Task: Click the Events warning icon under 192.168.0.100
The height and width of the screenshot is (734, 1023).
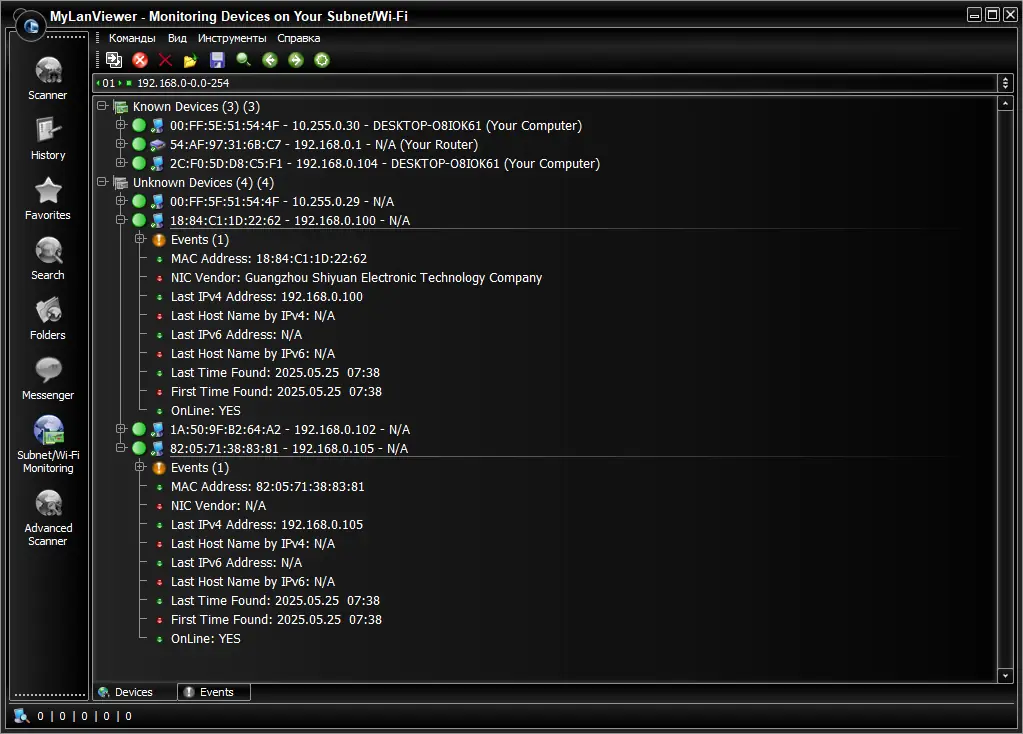Action: pyautogui.click(x=159, y=240)
